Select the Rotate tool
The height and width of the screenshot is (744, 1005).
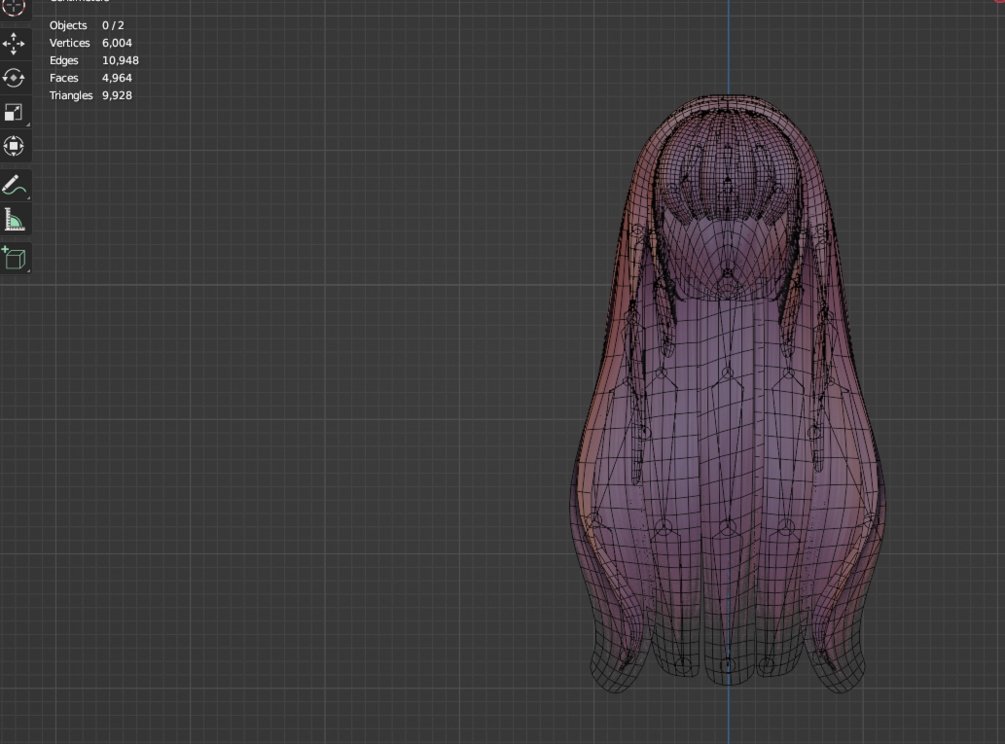coord(13,78)
